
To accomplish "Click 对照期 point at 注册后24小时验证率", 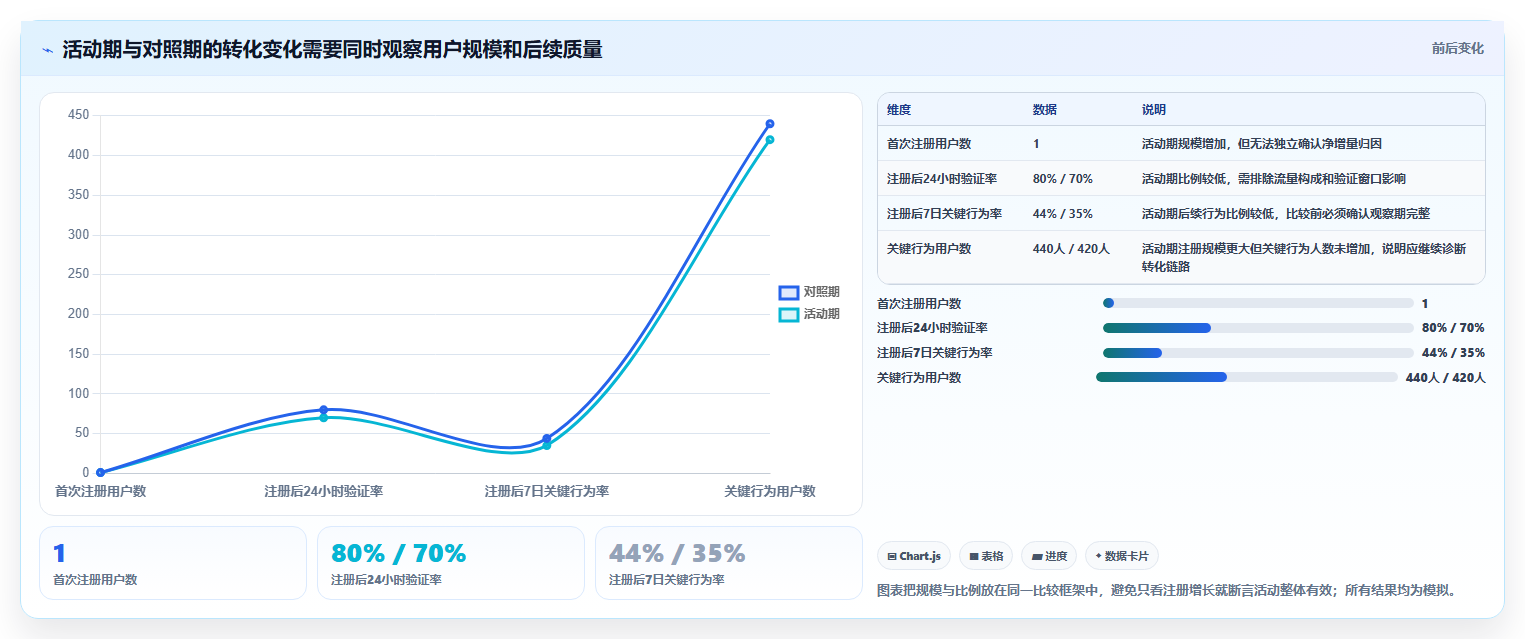I will 323,410.
